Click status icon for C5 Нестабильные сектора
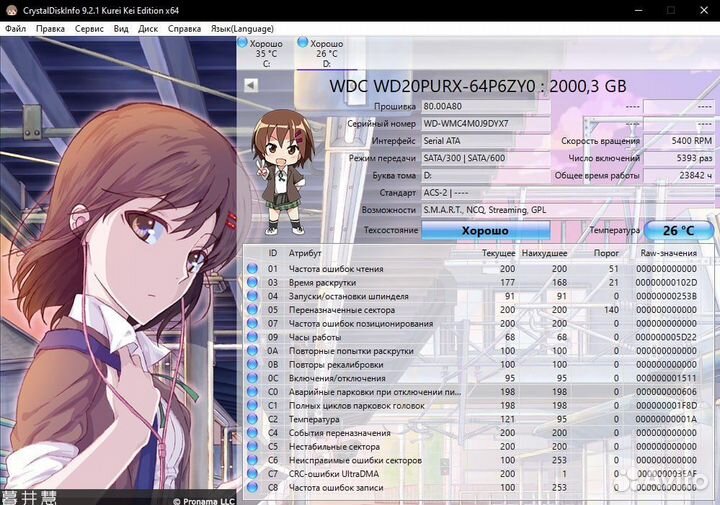 coord(252,446)
